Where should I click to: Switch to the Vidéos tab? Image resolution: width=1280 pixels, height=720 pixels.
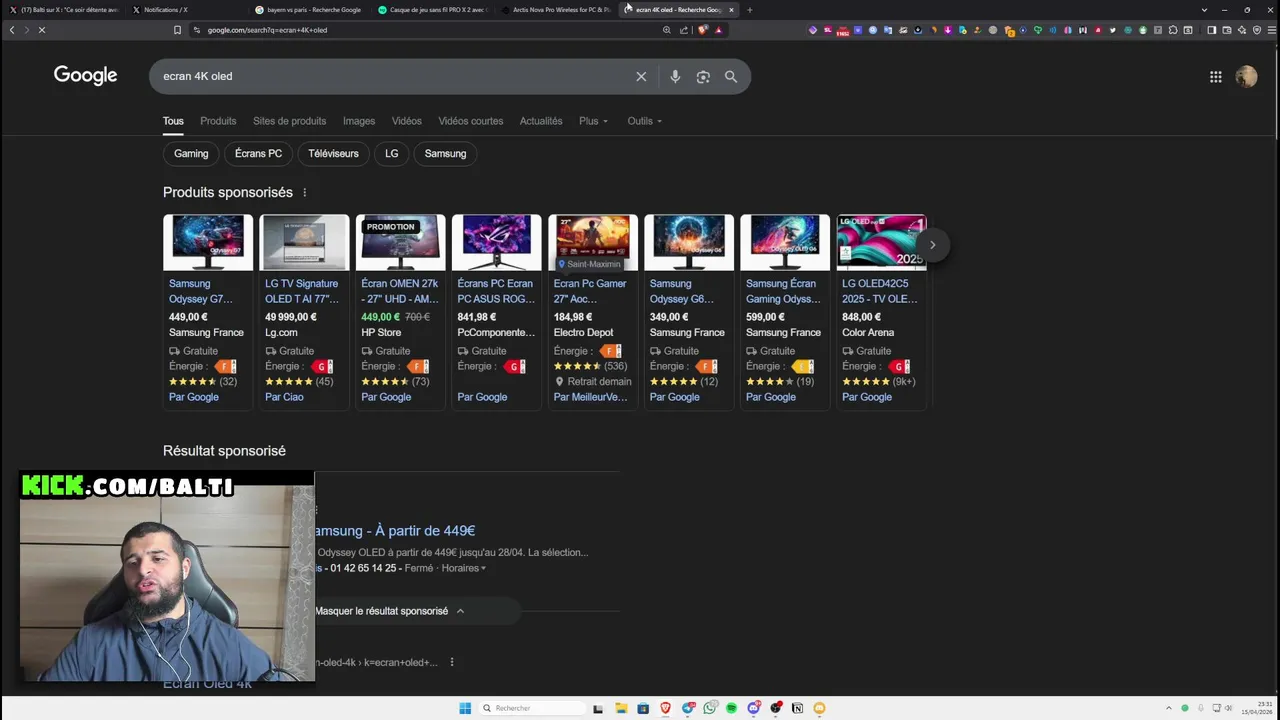pos(406,121)
